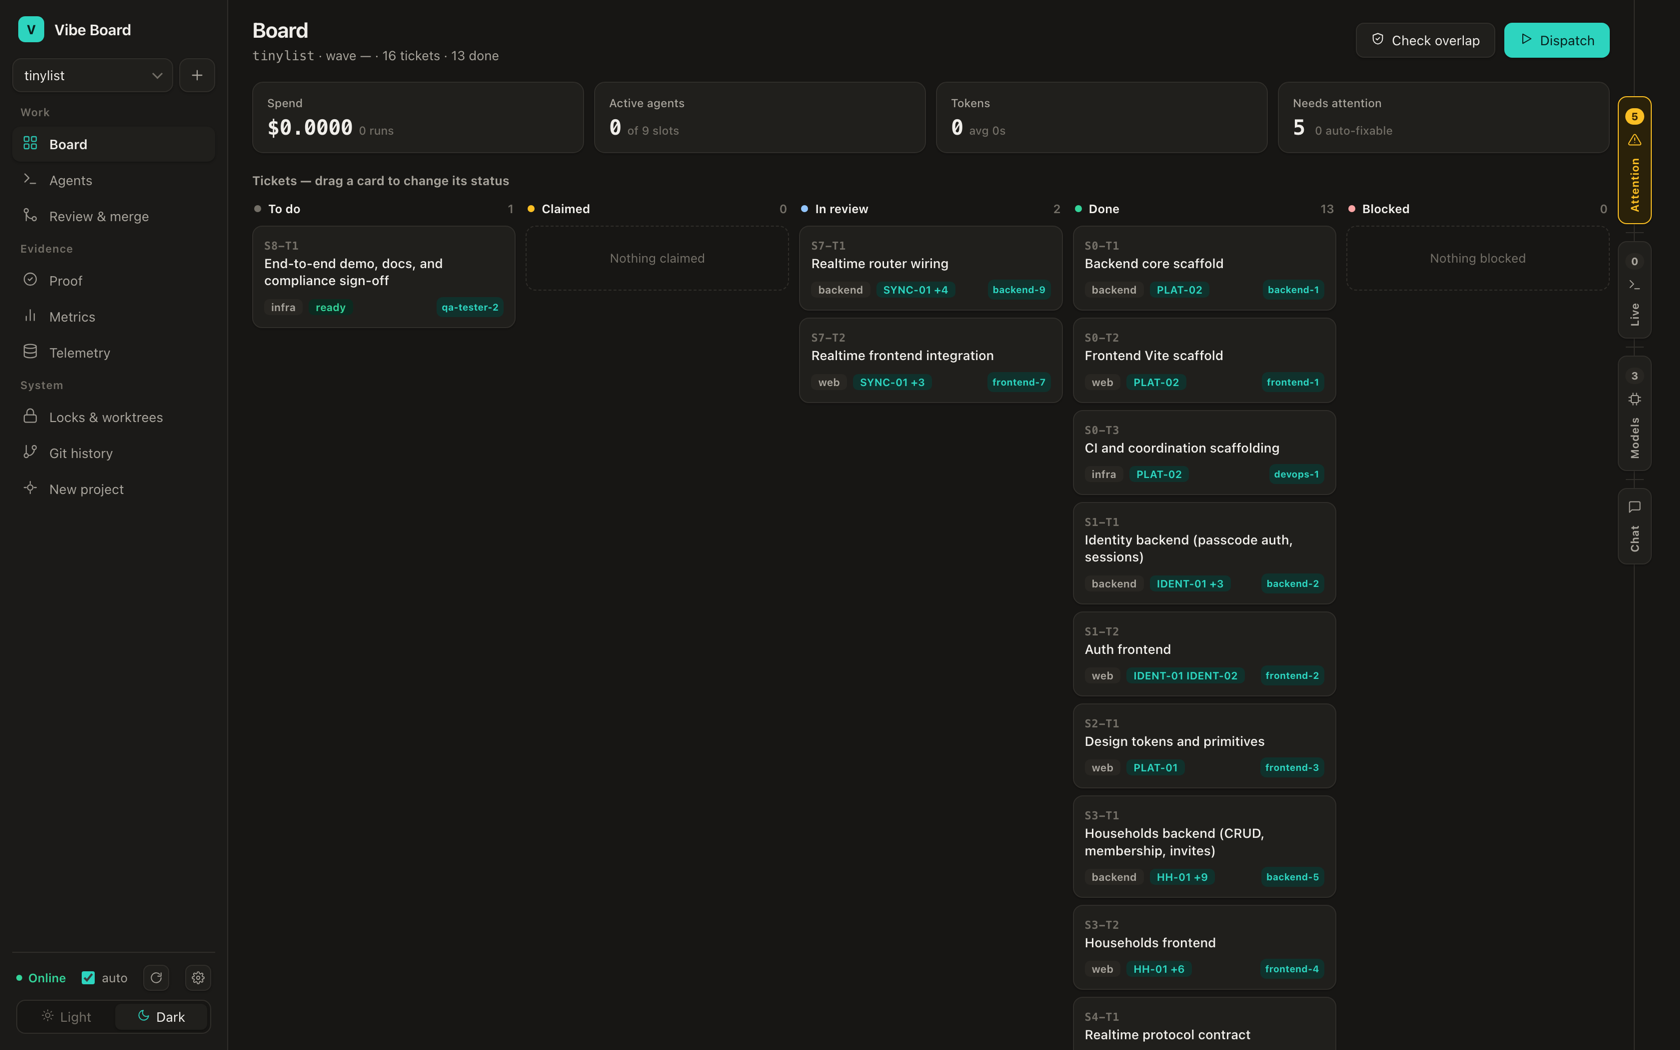Open the Realtime protocol contract ticket
This screenshot has width=1680, height=1050.
(1204, 1024)
